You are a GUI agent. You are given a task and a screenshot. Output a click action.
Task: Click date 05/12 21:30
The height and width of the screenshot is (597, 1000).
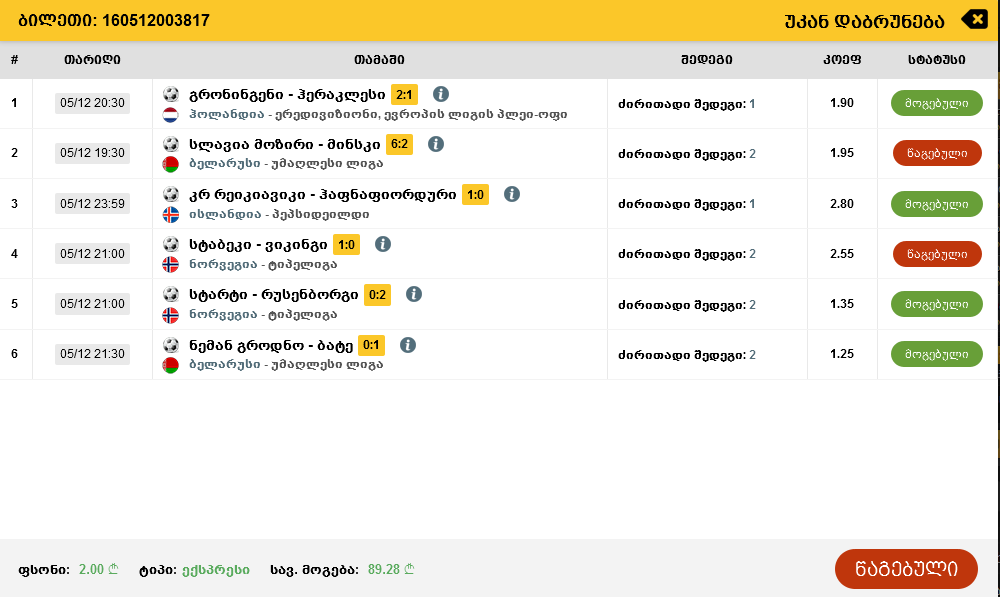pos(92,354)
